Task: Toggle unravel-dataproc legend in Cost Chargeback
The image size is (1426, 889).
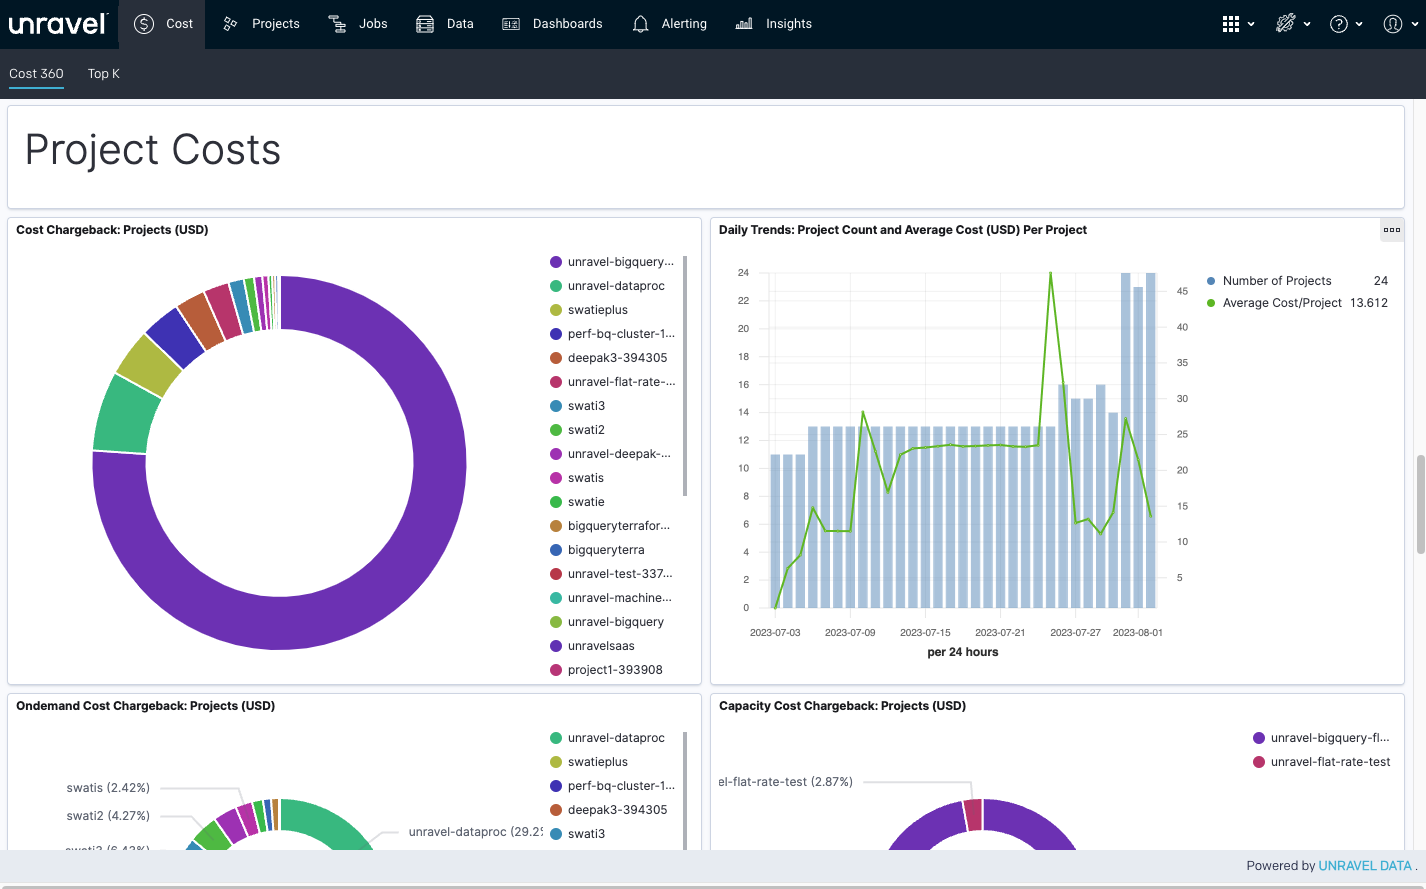Action: pyautogui.click(x=607, y=286)
